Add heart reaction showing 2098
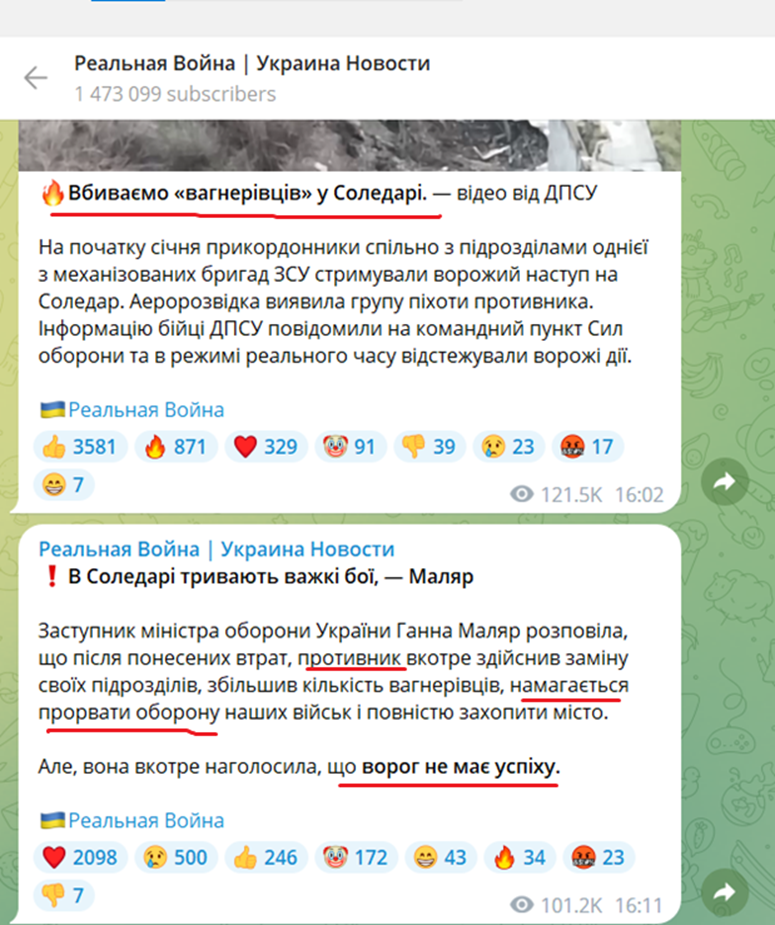This screenshot has height=925, width=775. click(x=81, y=857)
